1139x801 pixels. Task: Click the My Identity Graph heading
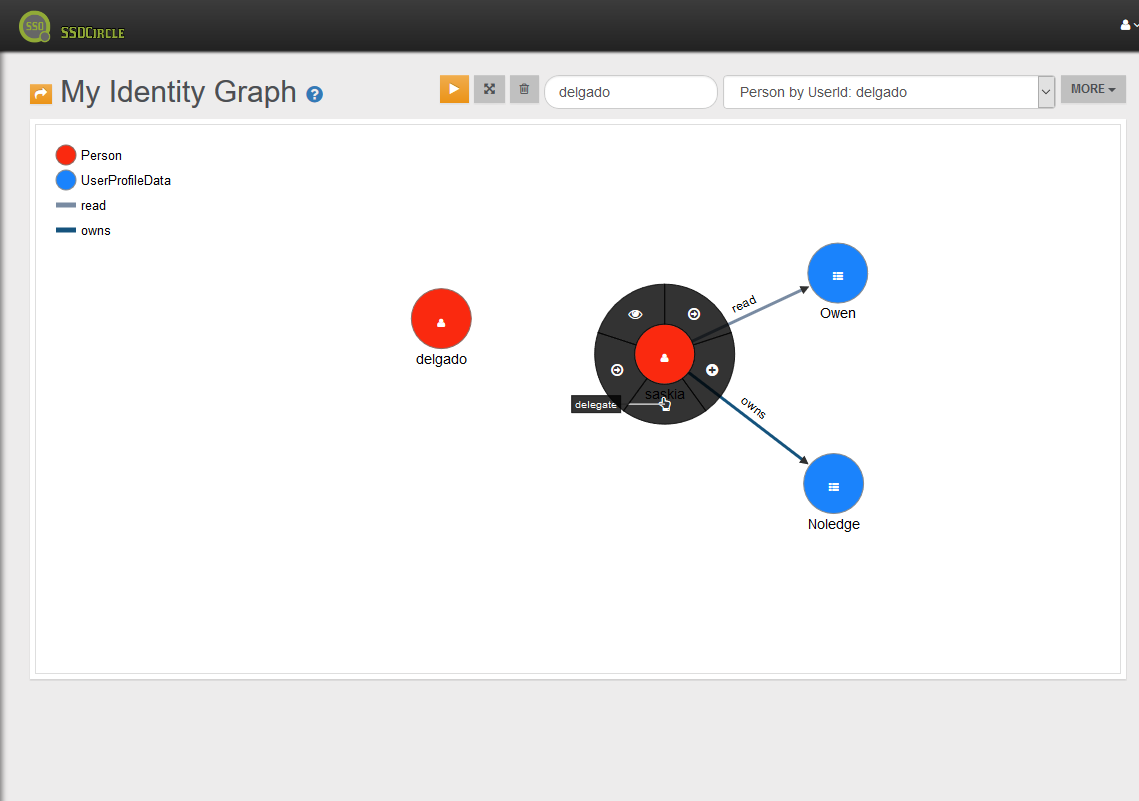[x=178, y=92]
